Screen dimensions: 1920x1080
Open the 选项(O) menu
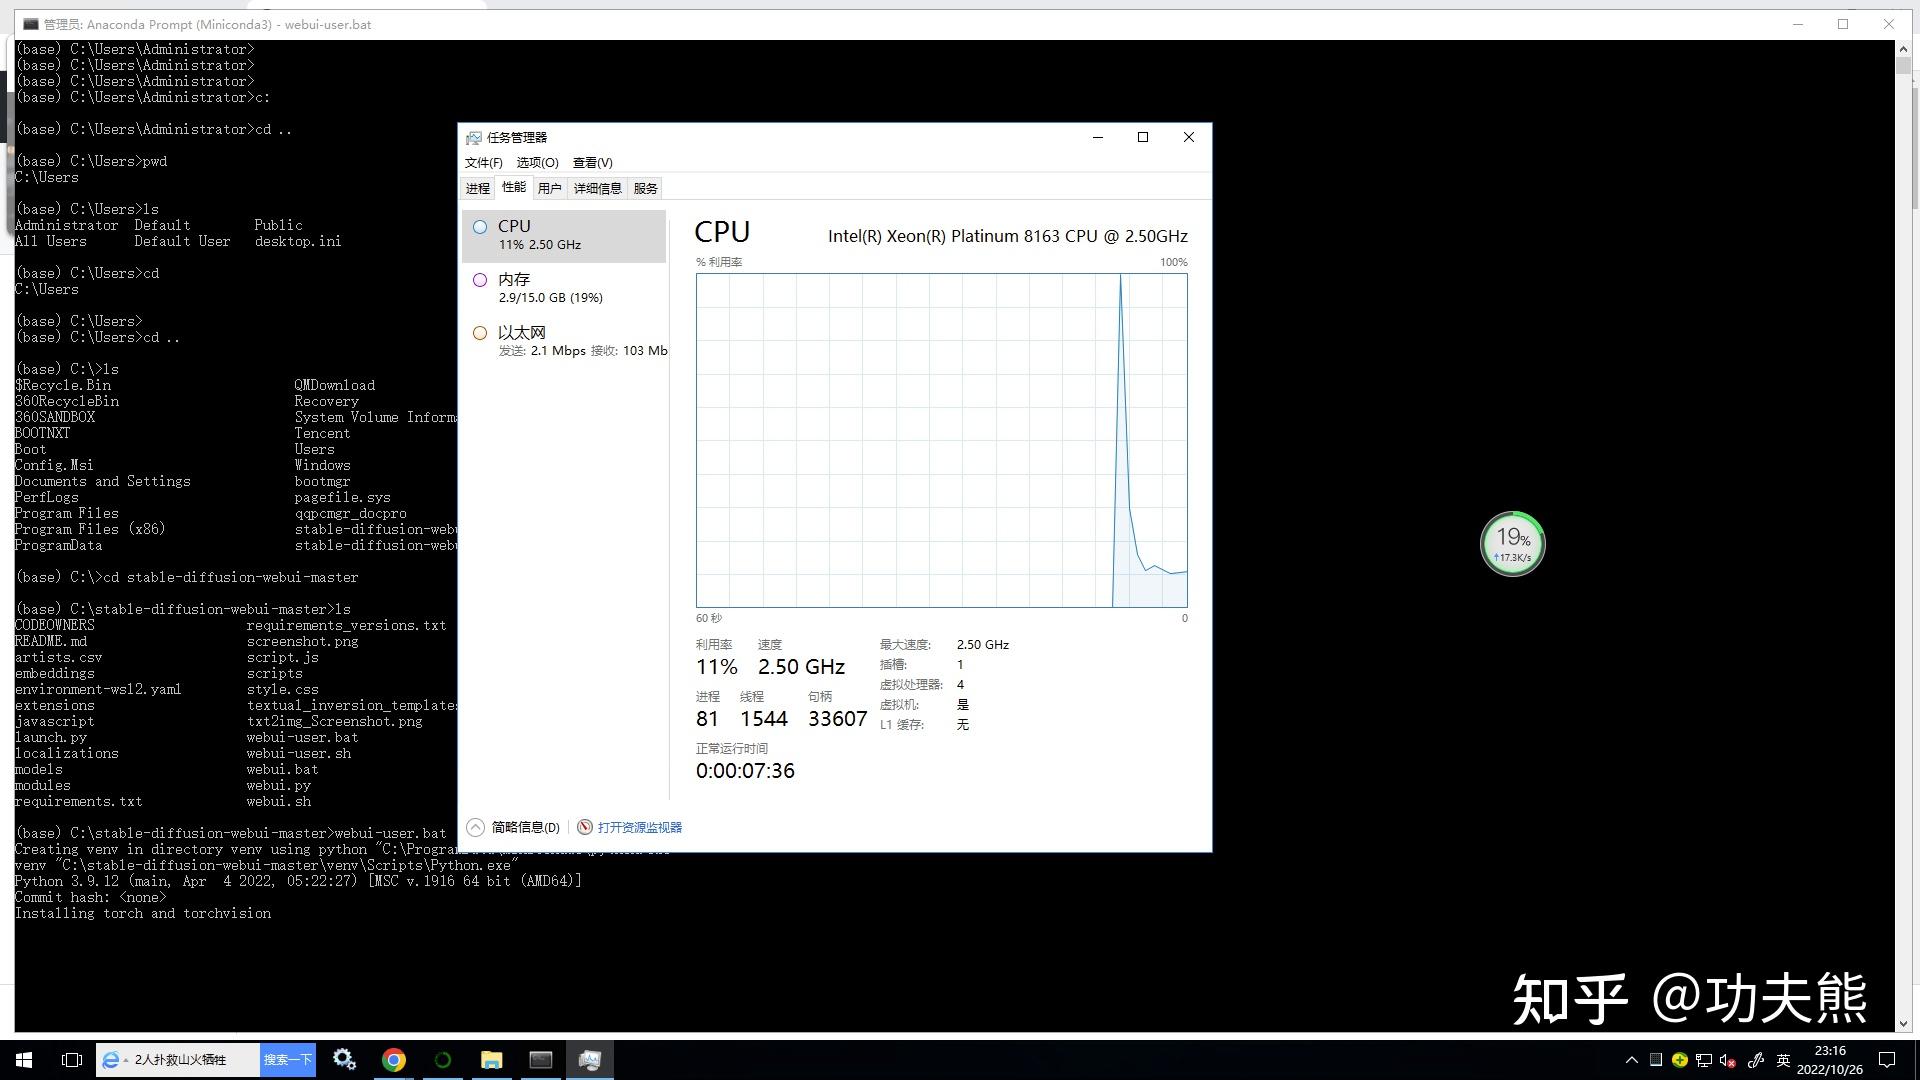point(537,163)
